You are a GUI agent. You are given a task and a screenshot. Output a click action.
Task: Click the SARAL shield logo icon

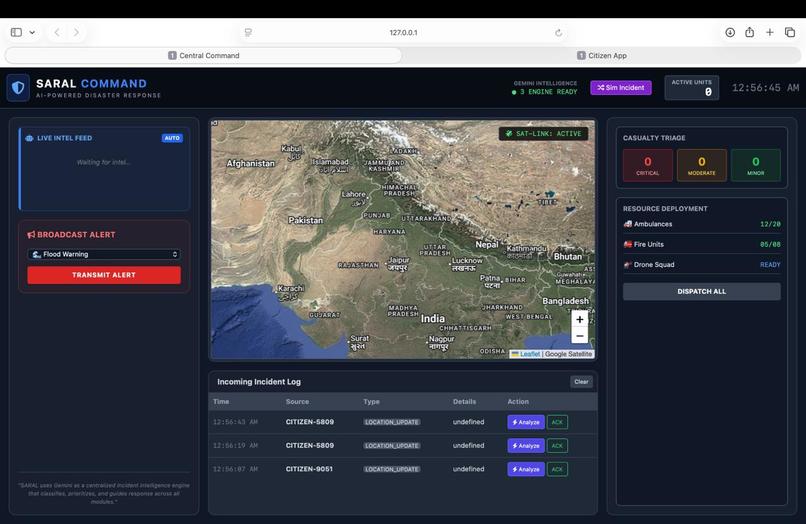(18, 87)
